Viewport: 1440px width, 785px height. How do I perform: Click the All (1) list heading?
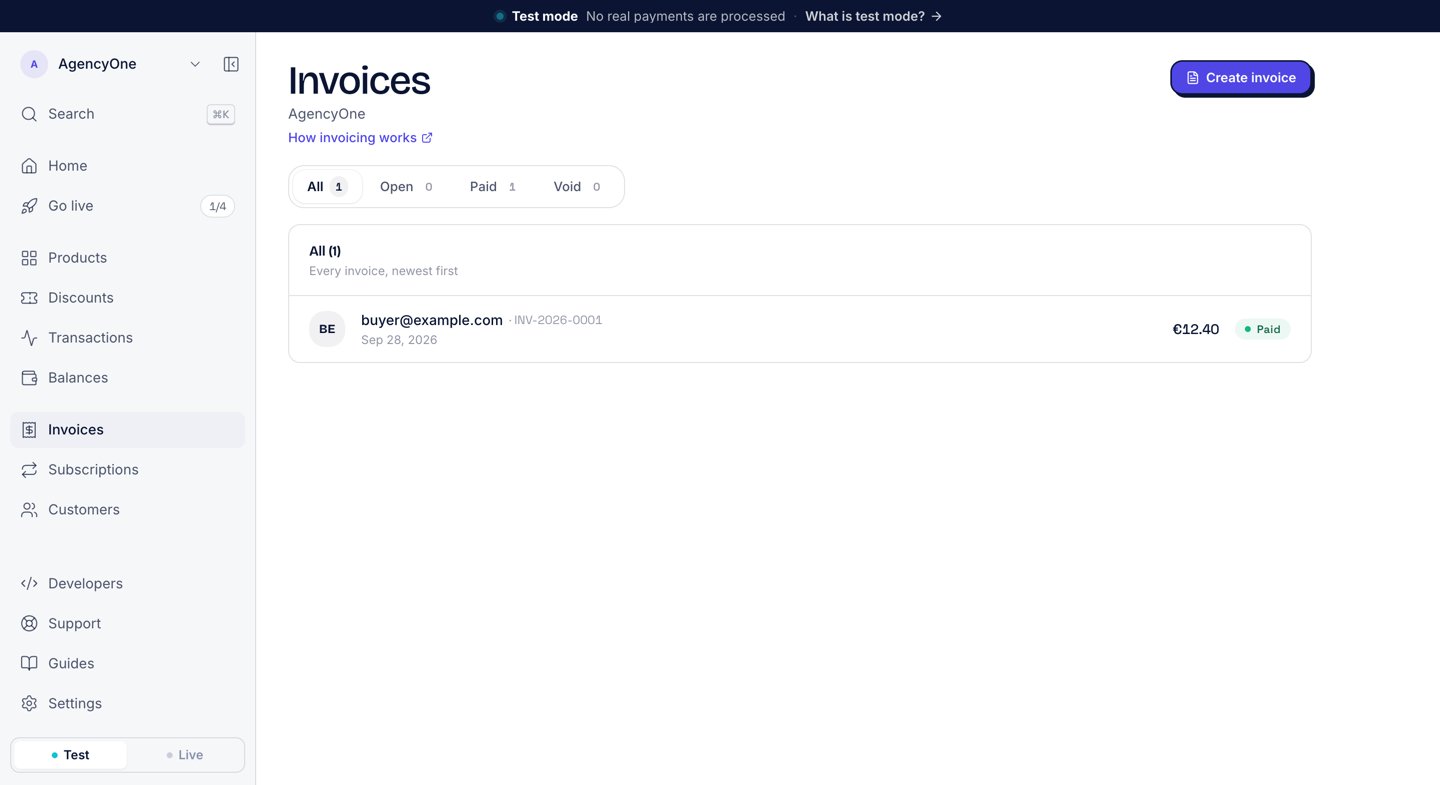tap(325, 251)
